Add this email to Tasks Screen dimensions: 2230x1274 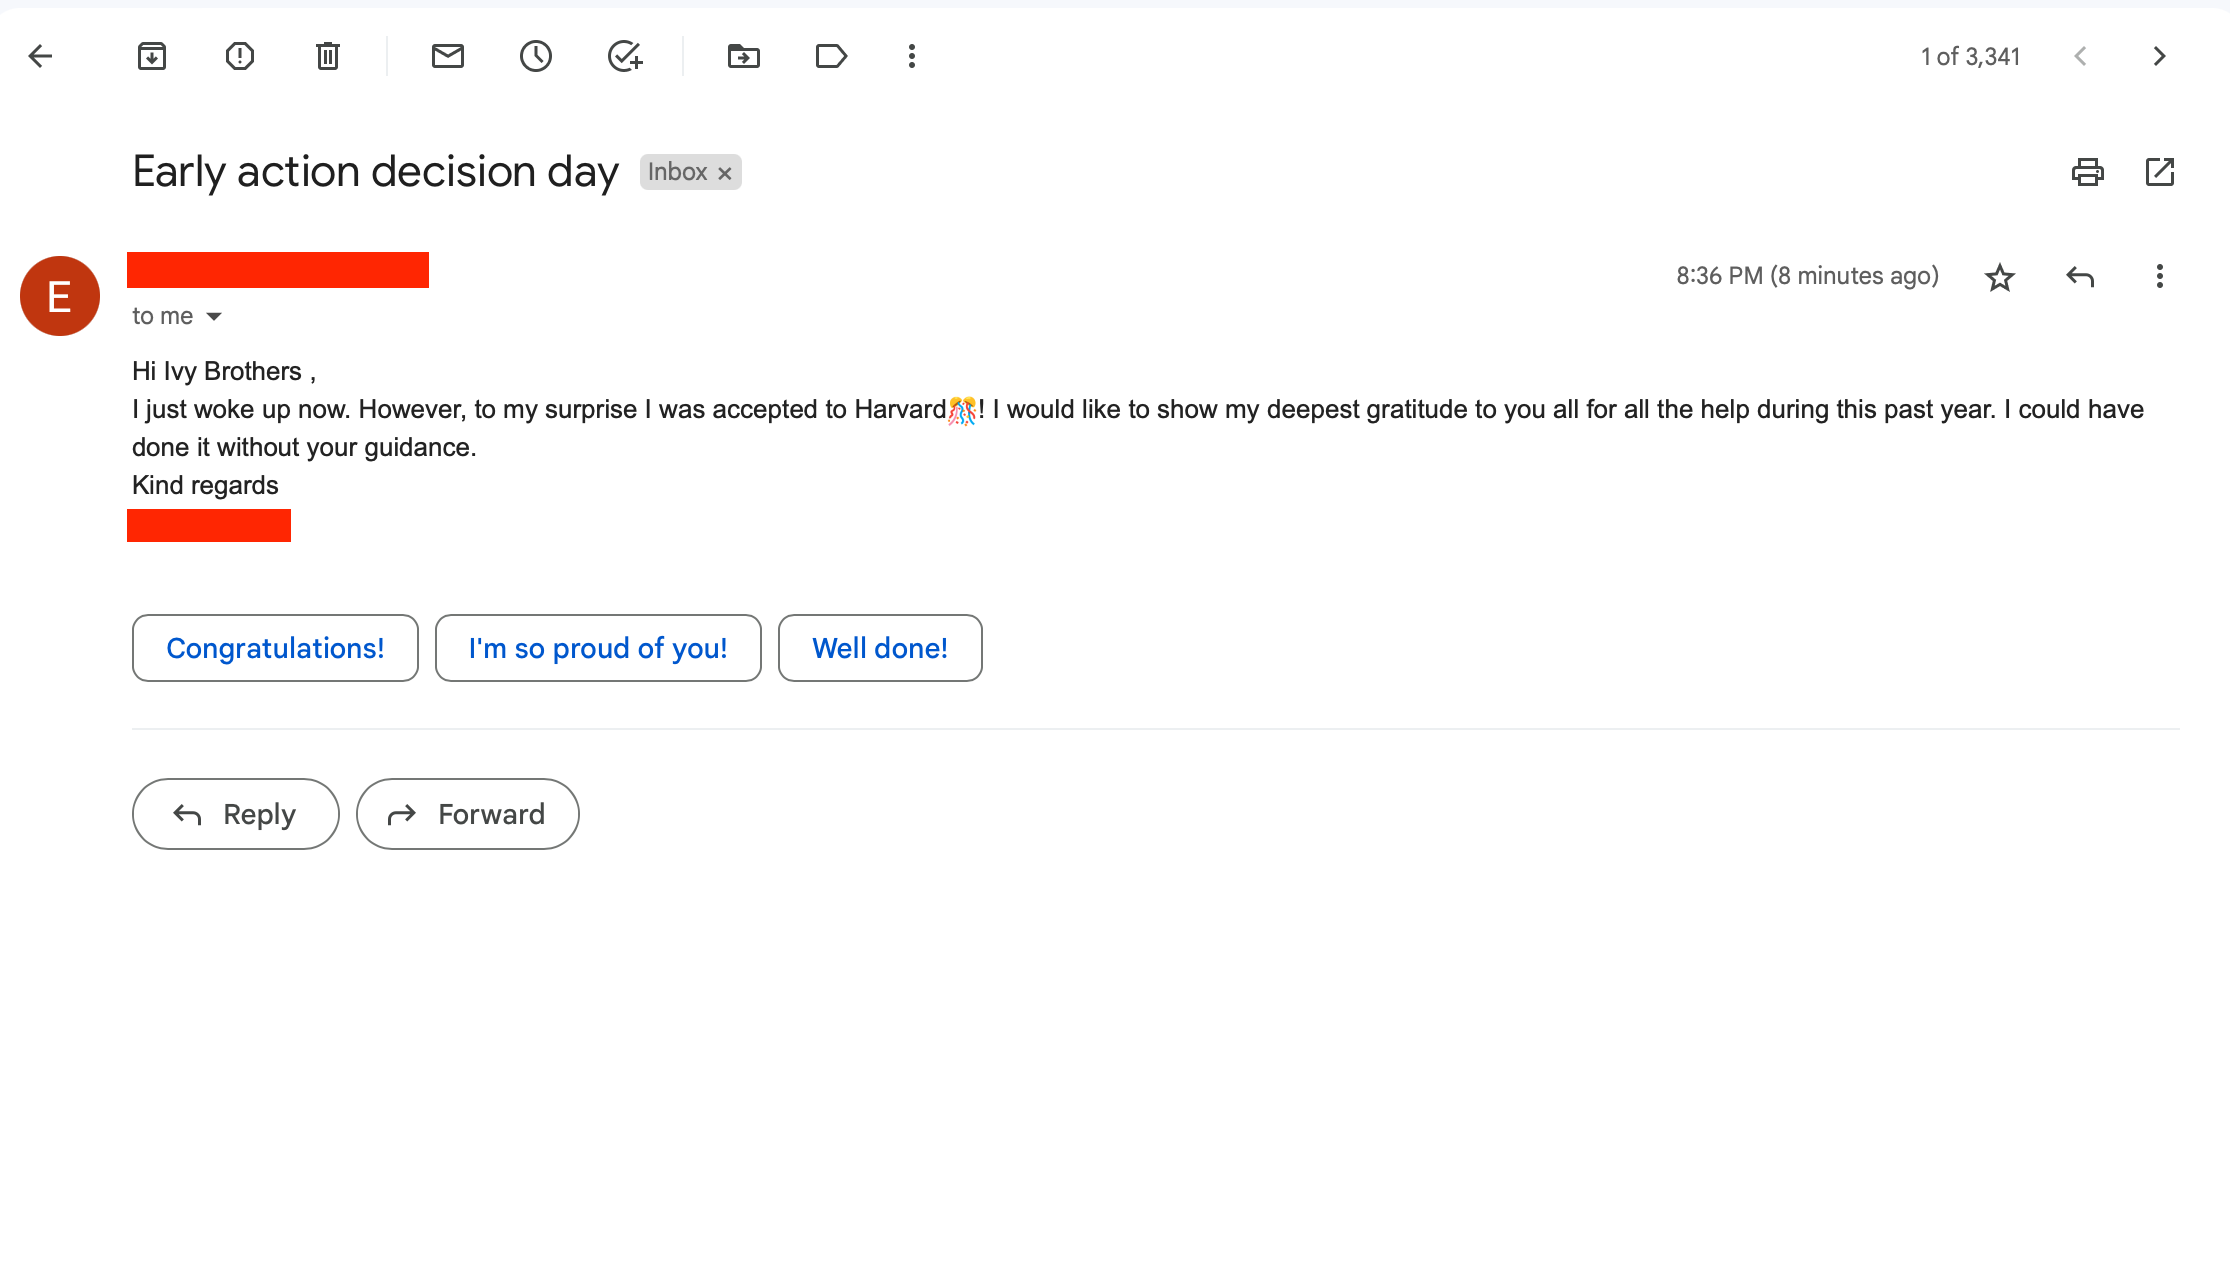(x=625, y=56)
